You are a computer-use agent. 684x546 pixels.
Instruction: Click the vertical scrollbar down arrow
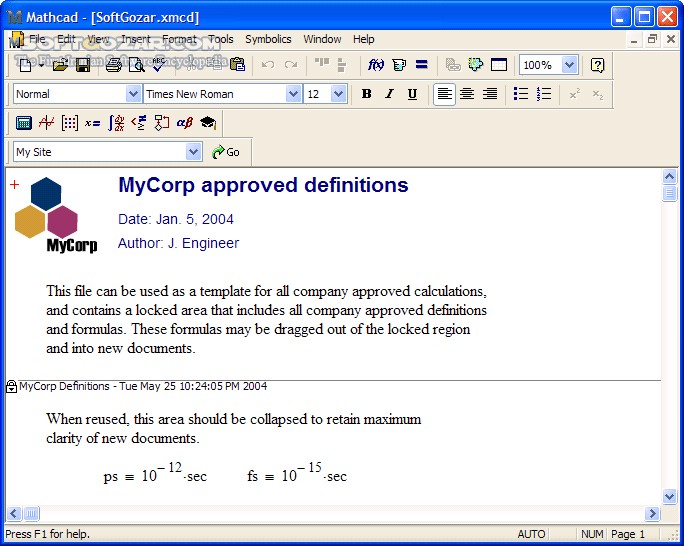point(670,496)
